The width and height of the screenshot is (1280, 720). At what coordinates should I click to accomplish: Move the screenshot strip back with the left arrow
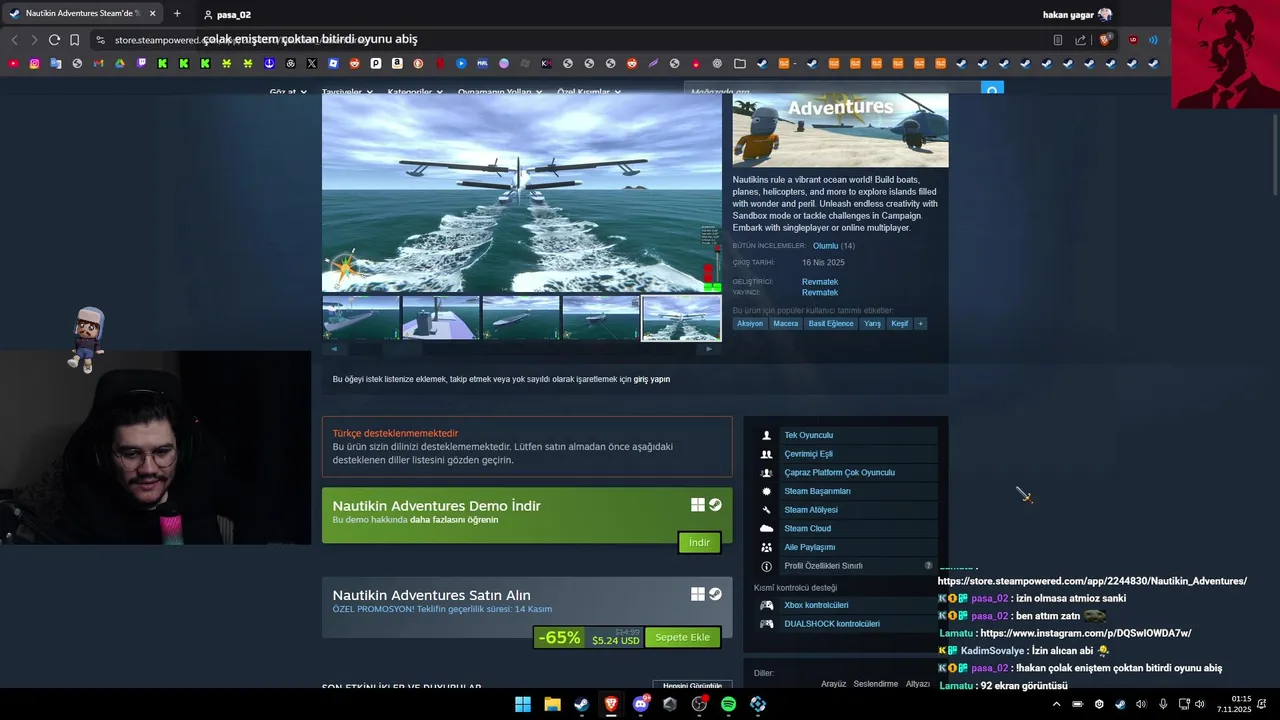tap(333, 349)
